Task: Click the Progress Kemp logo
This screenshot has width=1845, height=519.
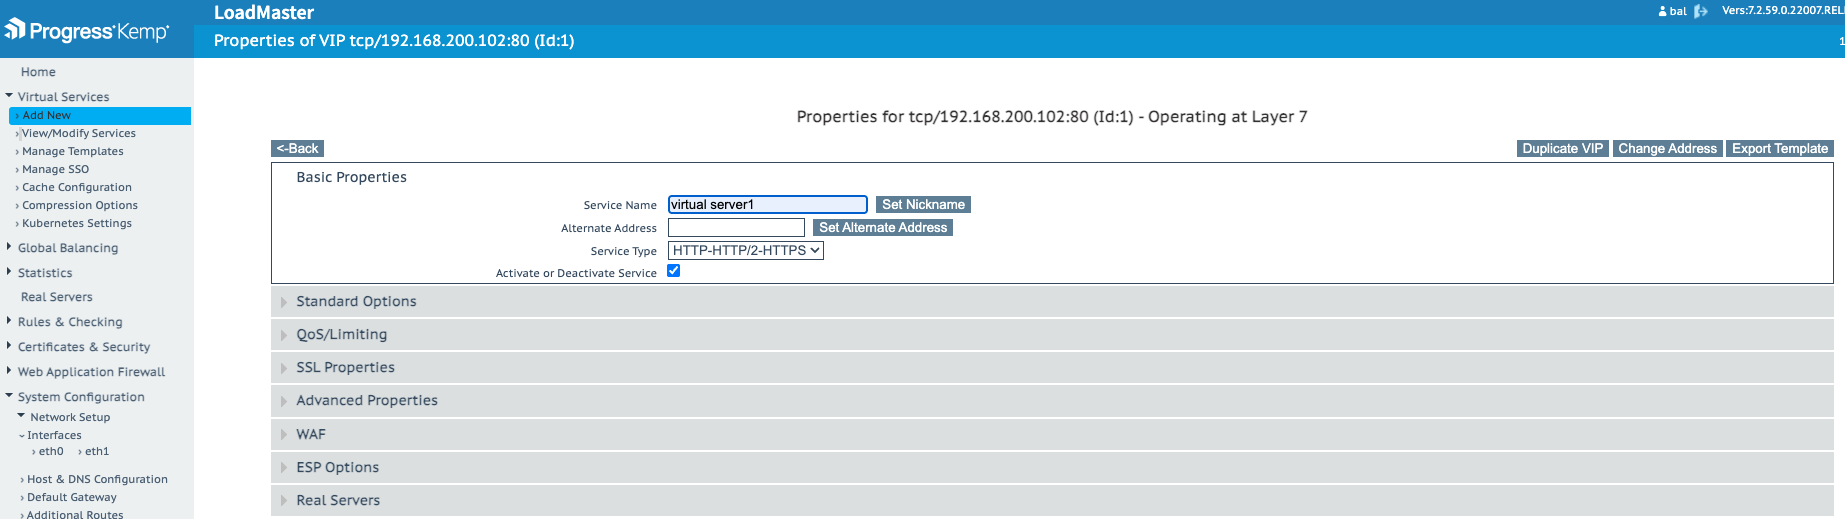Action: click(x=87, y=31)
